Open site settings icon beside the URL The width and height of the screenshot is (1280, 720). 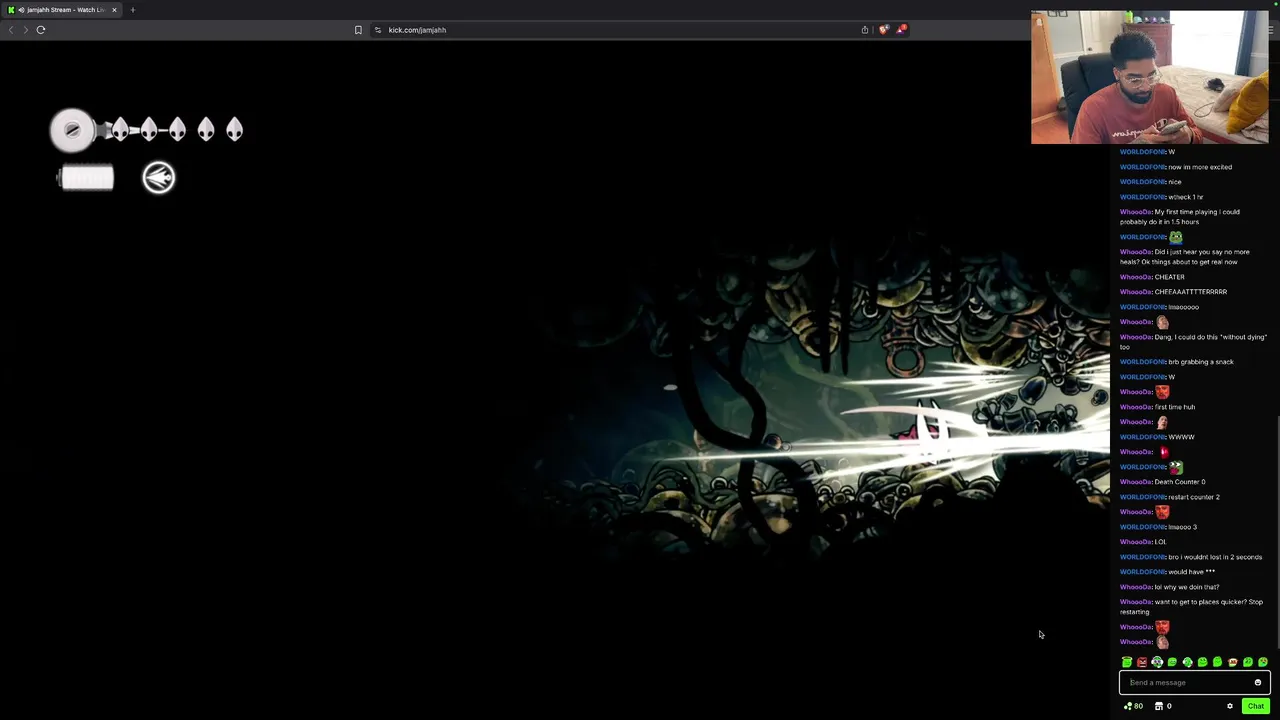coord(378,30)
